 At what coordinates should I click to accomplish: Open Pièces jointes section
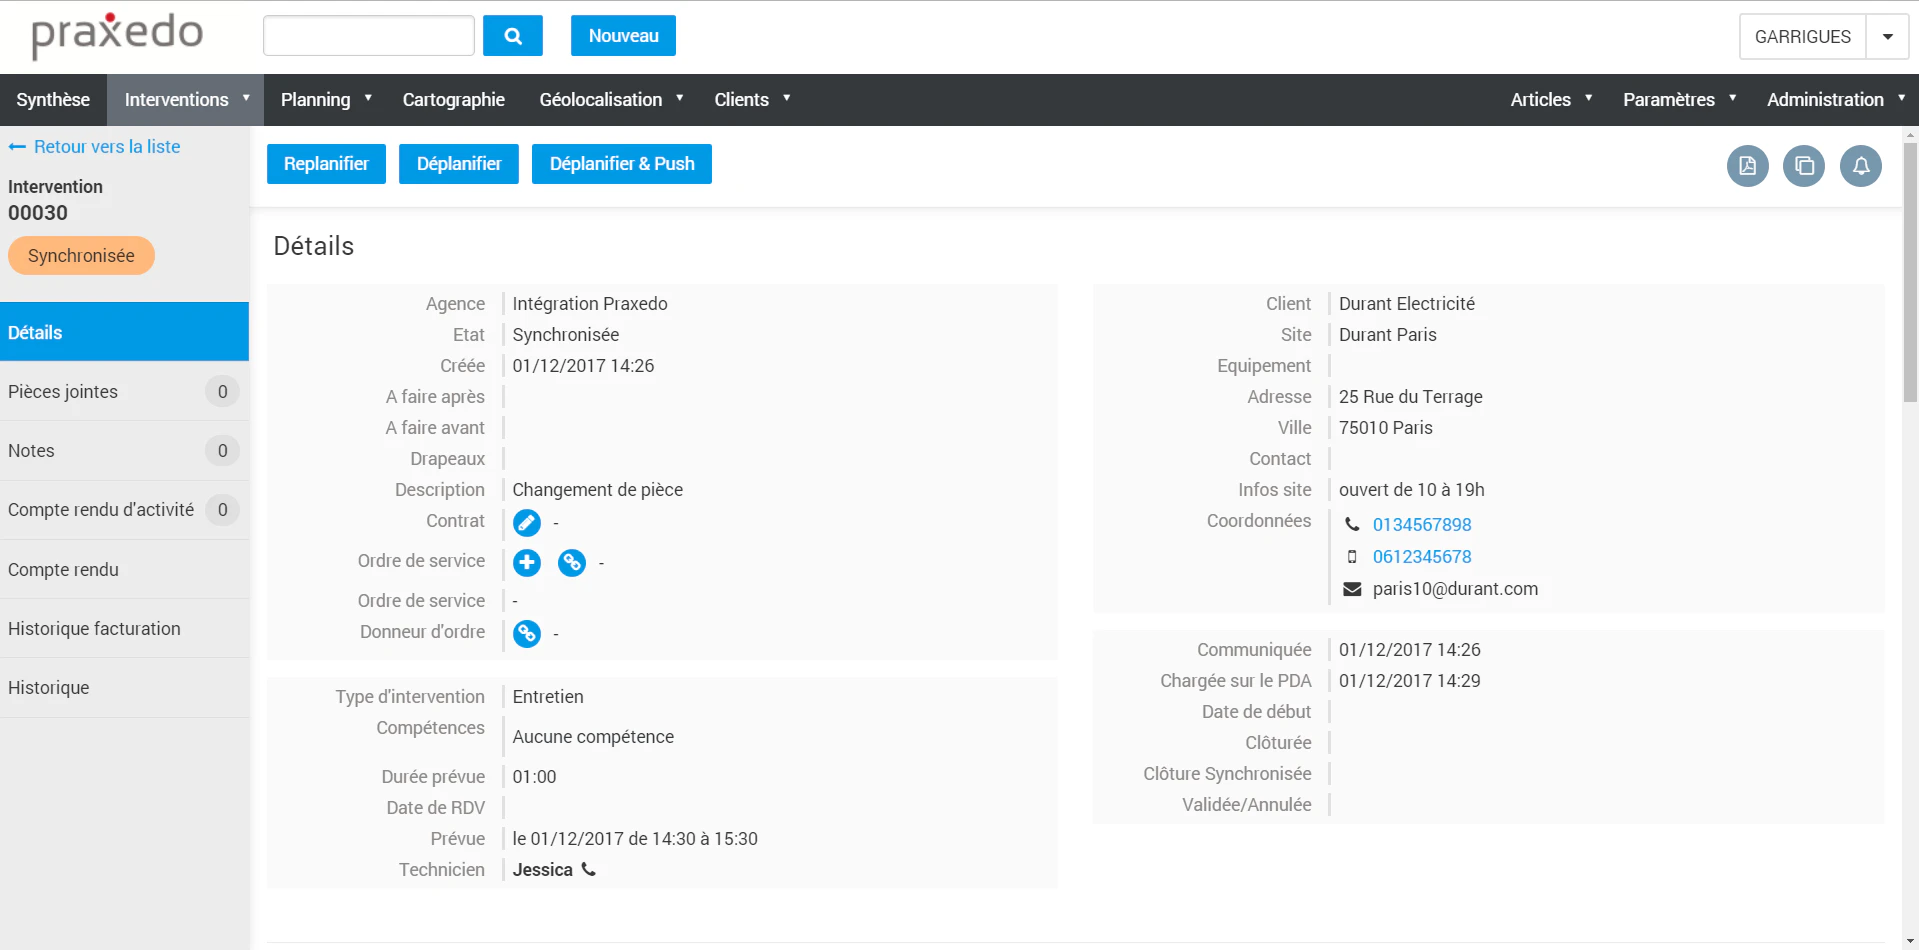coord(124,392)
